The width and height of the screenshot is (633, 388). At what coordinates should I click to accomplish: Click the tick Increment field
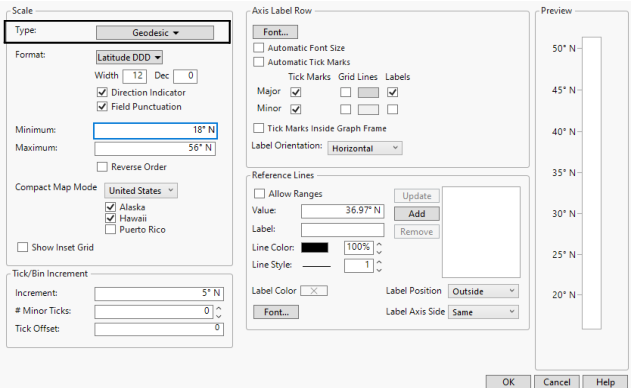[159, 294]
